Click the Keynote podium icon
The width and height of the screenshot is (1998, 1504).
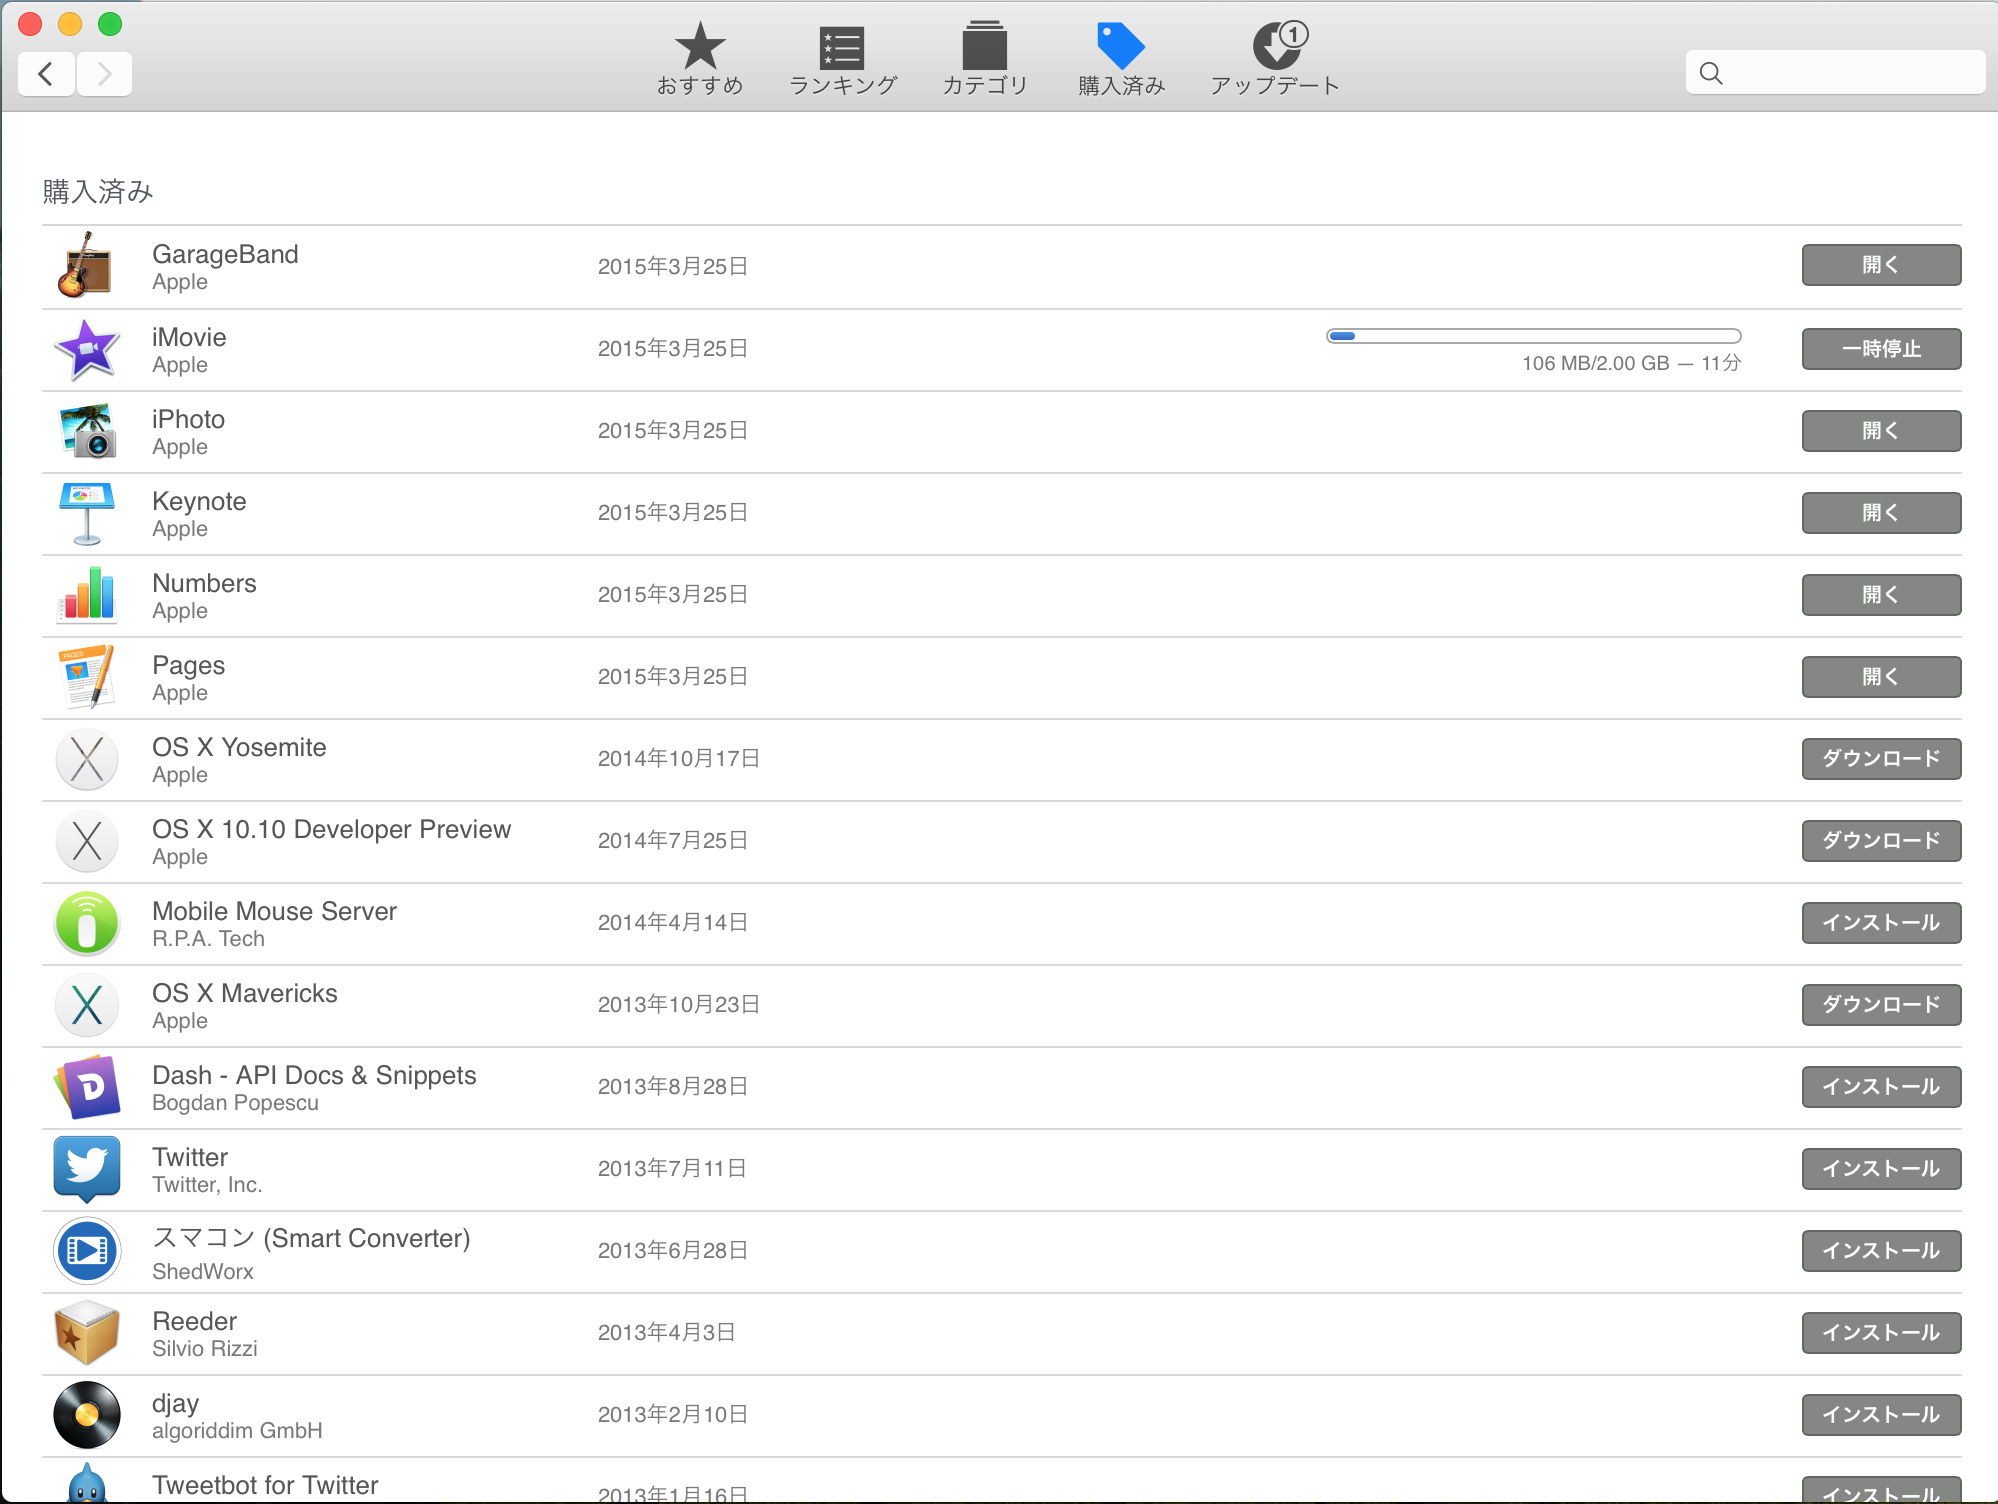pos(86,512)
